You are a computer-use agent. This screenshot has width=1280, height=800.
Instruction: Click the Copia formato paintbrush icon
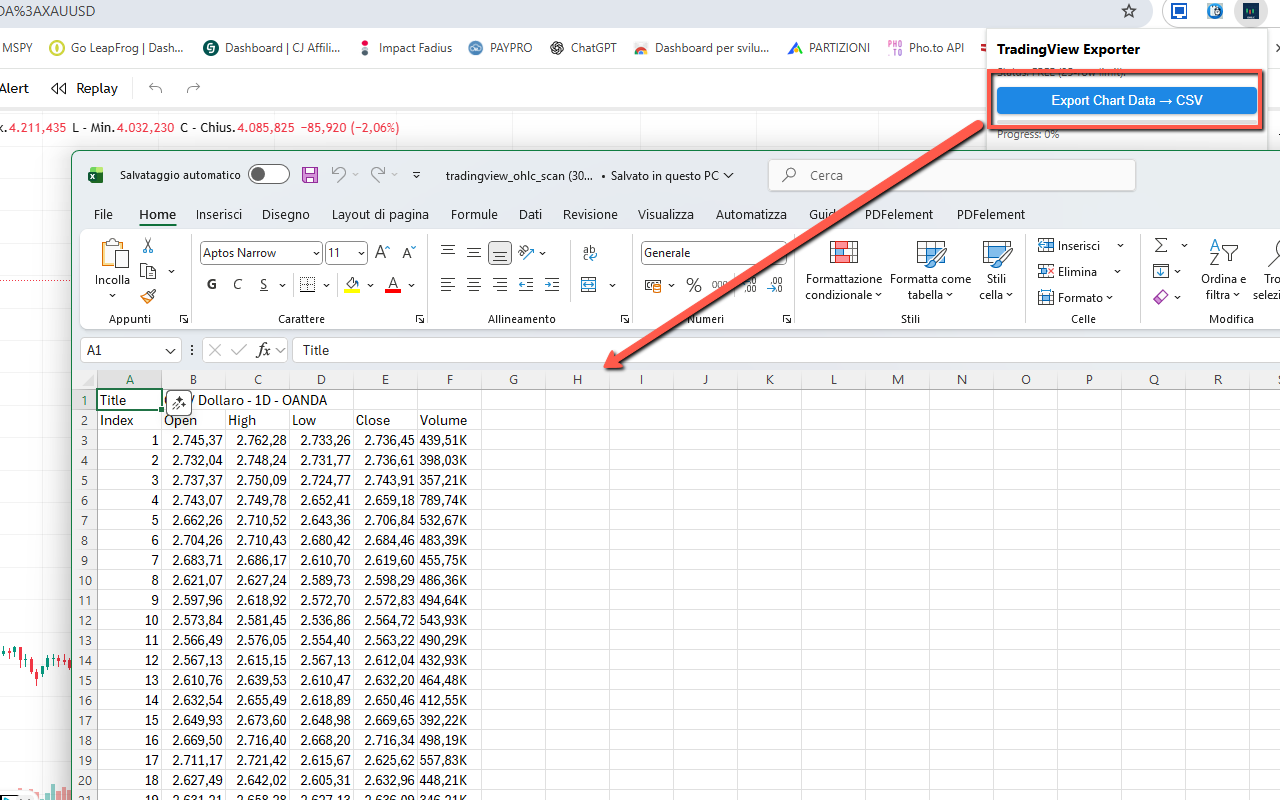146,296
